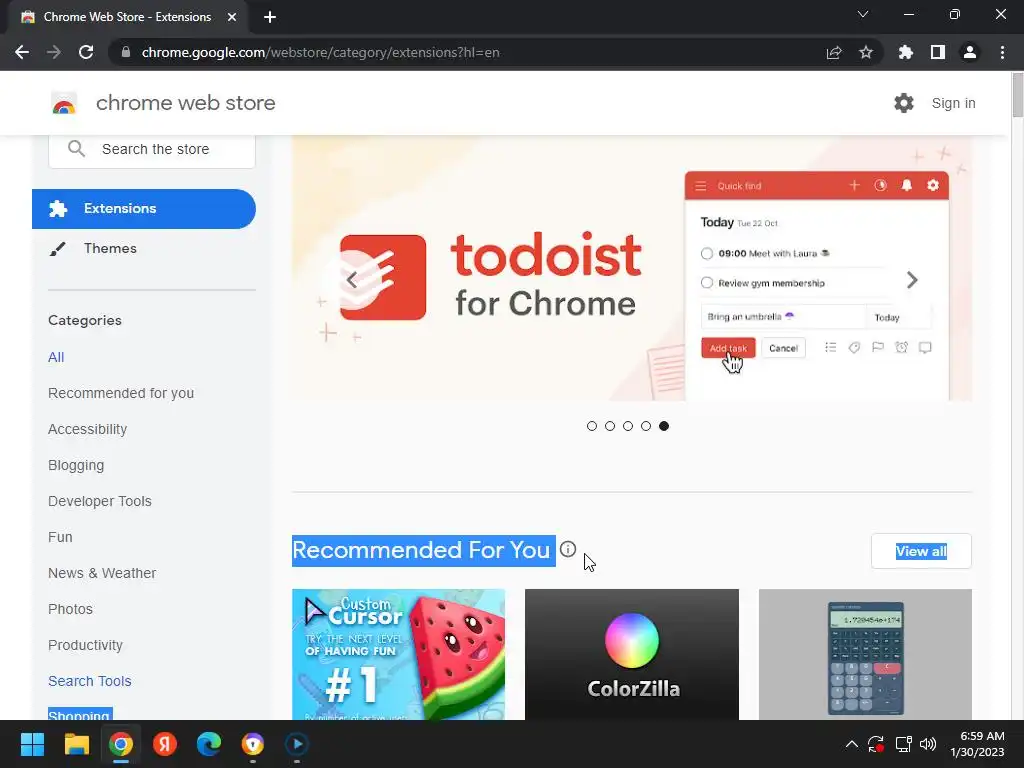Click the Categories heading text
This screenshot has width=1024, height=768.
[x=85, y=320]
